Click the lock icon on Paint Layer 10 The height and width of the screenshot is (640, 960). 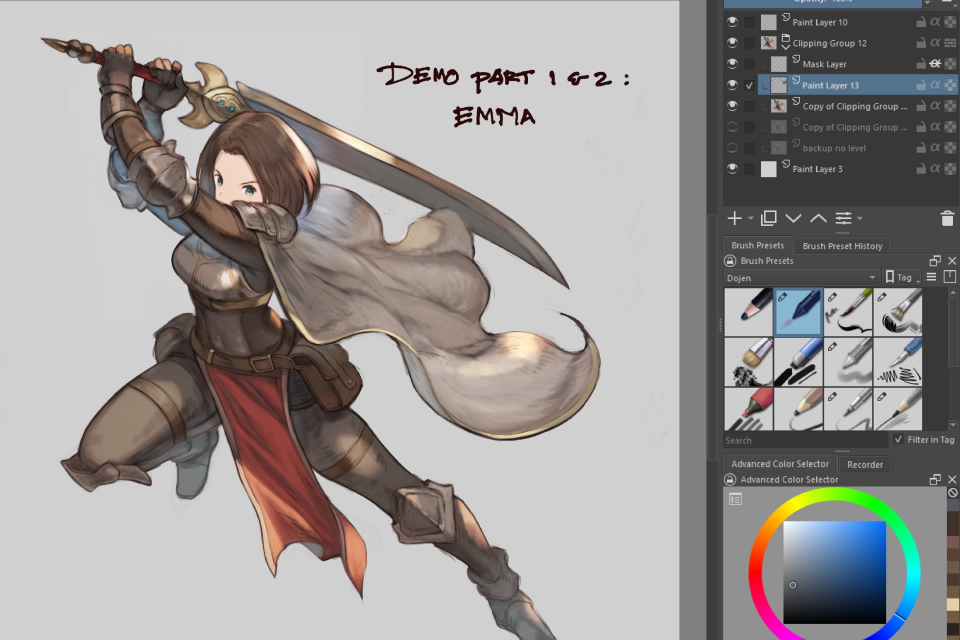[x=920, y=22]
